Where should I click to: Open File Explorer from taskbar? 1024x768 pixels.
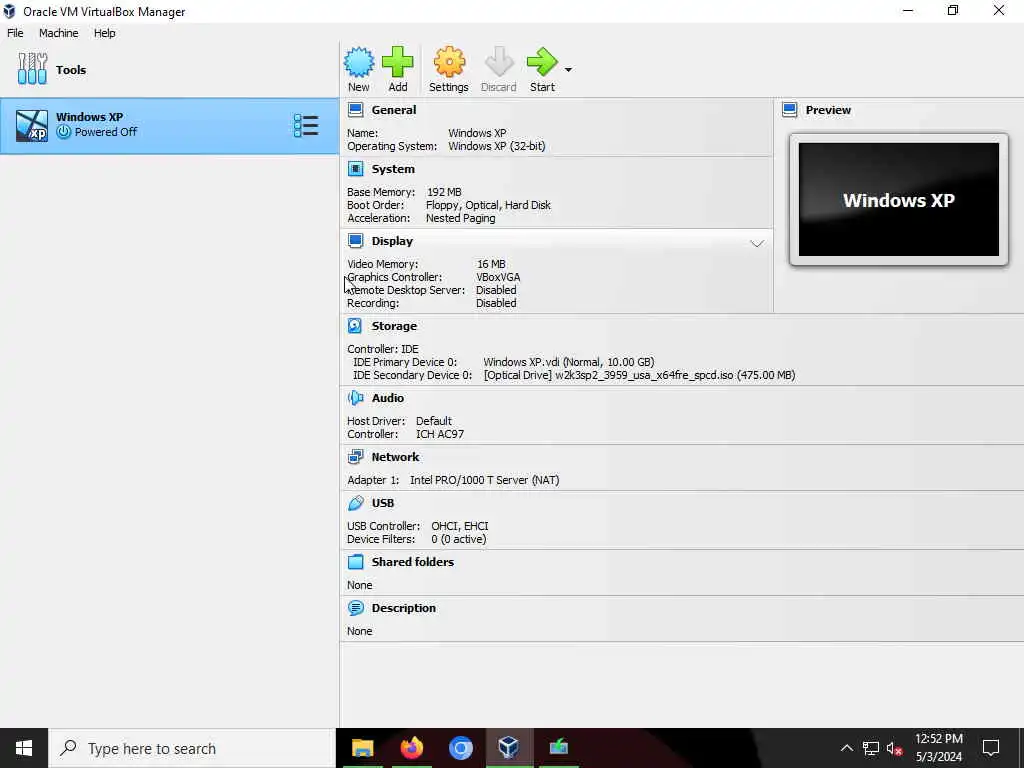[x=362, y=748]
